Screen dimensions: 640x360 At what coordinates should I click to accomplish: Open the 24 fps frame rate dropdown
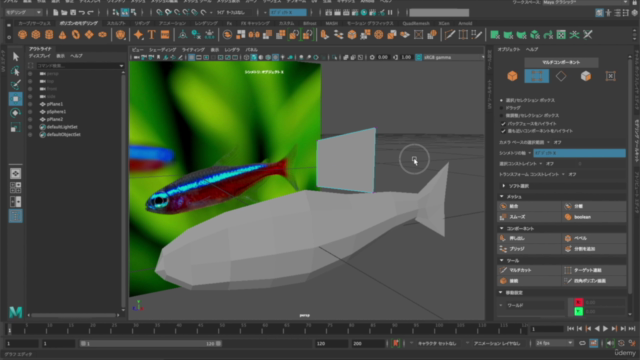(554, 343)
